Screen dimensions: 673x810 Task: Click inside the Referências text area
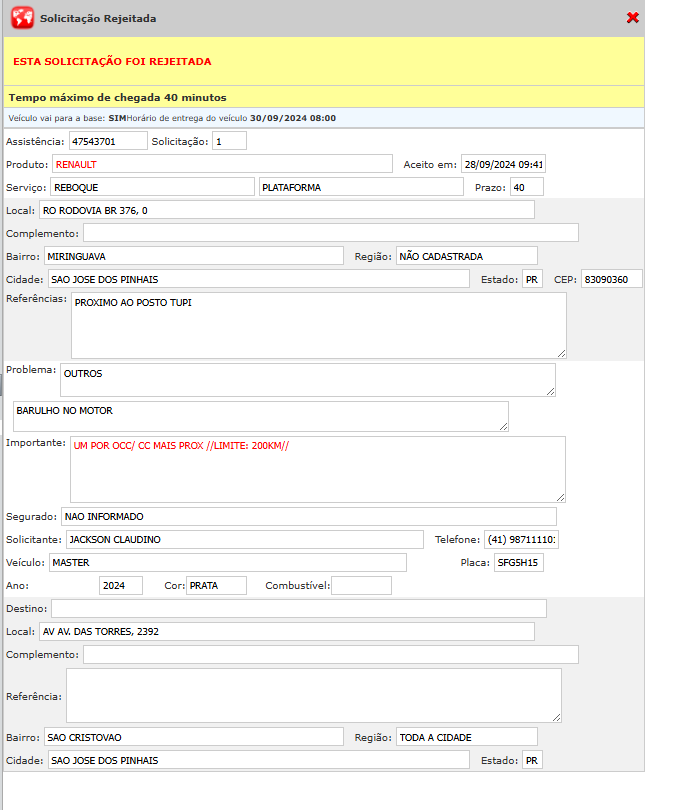(318, 325)
